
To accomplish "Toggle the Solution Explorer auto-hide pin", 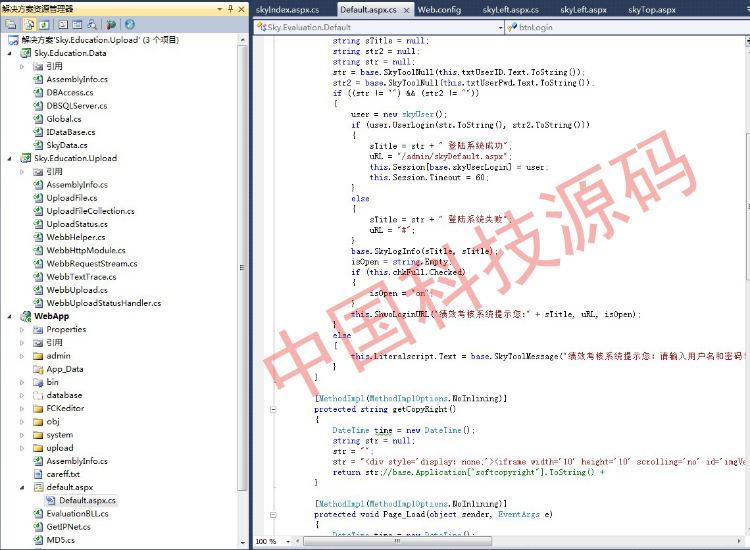I will (230, 9).
